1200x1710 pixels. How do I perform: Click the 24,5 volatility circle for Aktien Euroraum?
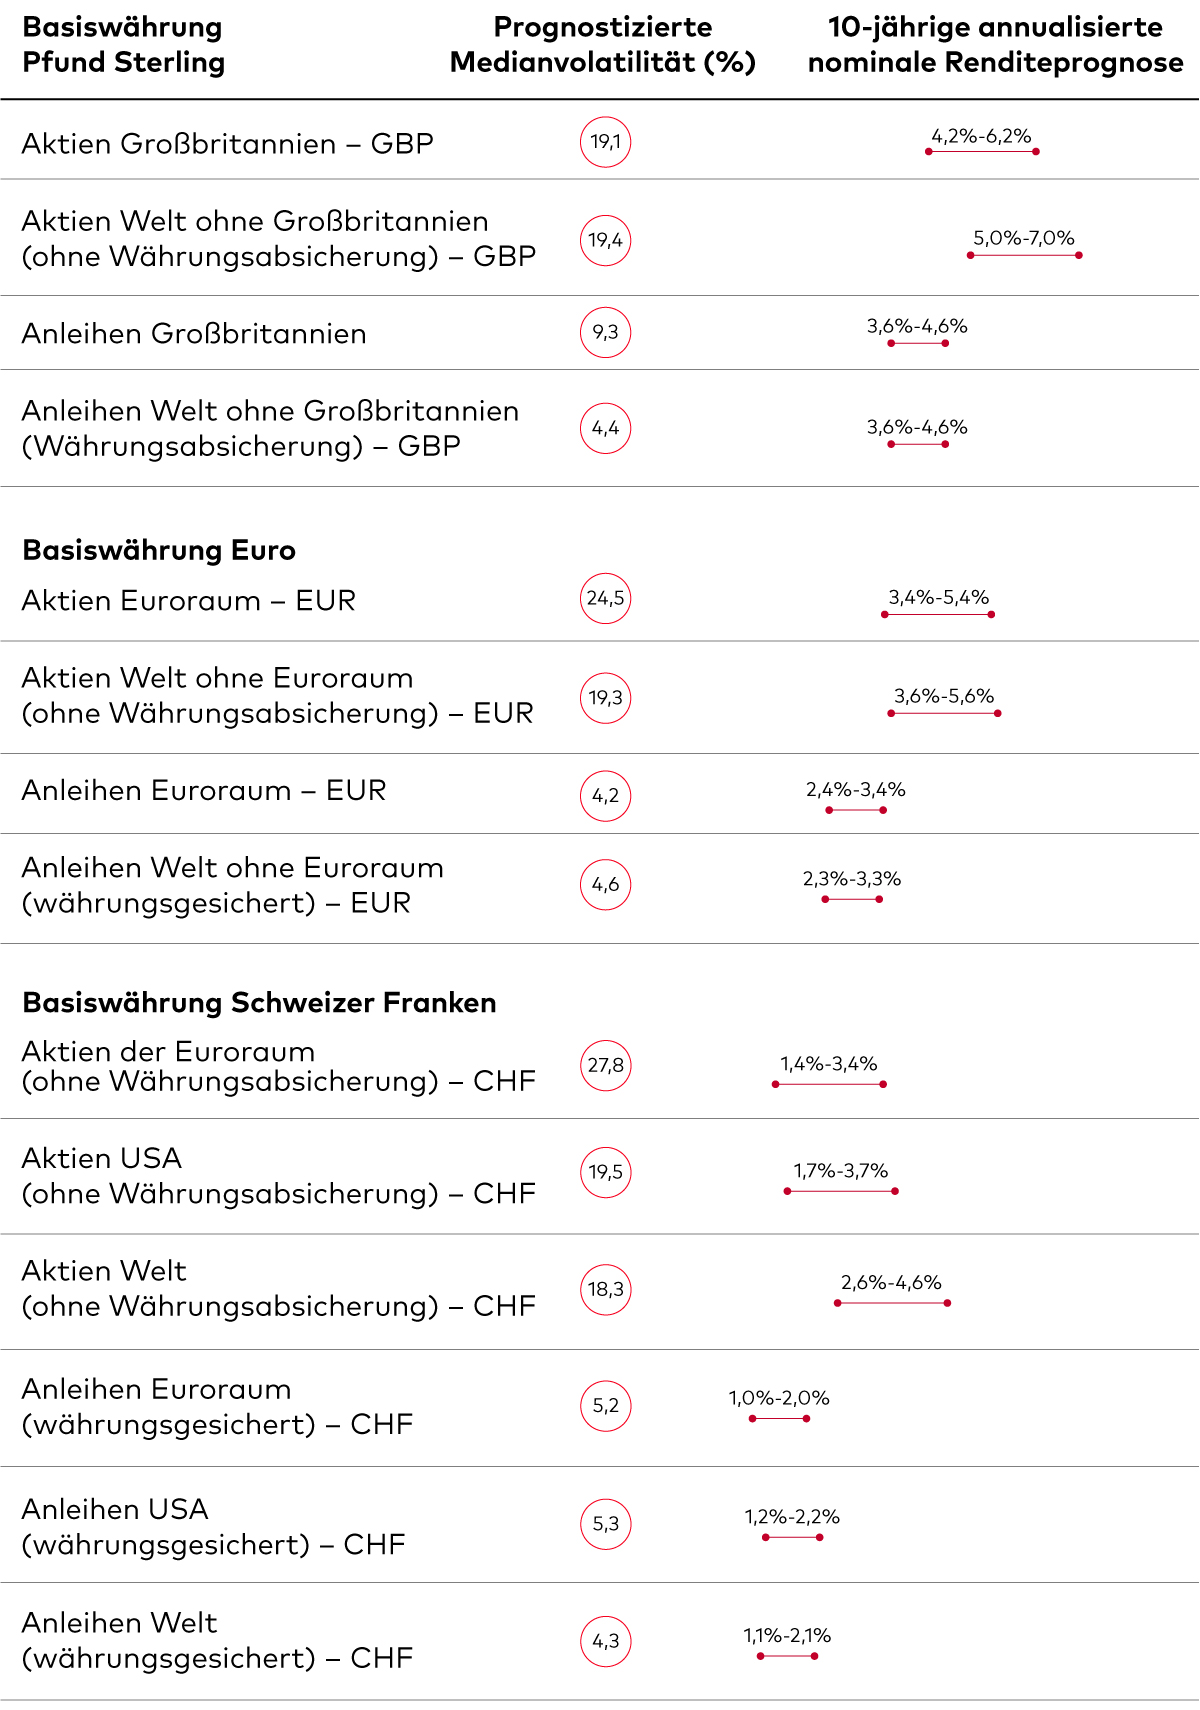(605, 598)
